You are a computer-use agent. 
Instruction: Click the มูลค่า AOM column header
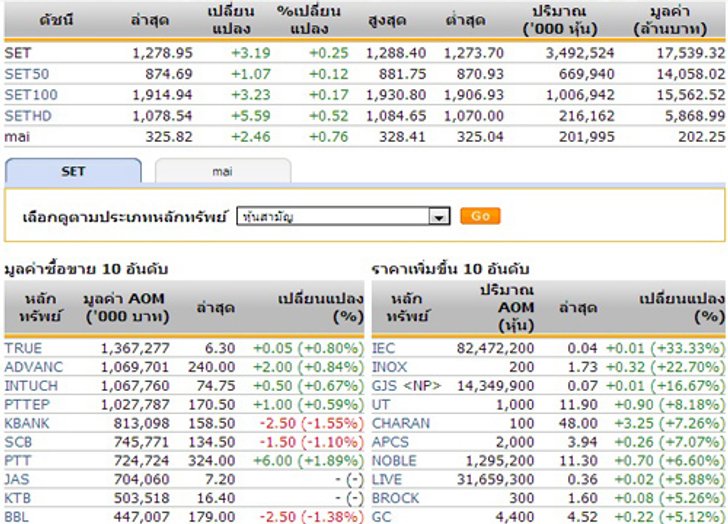point(126,307)
